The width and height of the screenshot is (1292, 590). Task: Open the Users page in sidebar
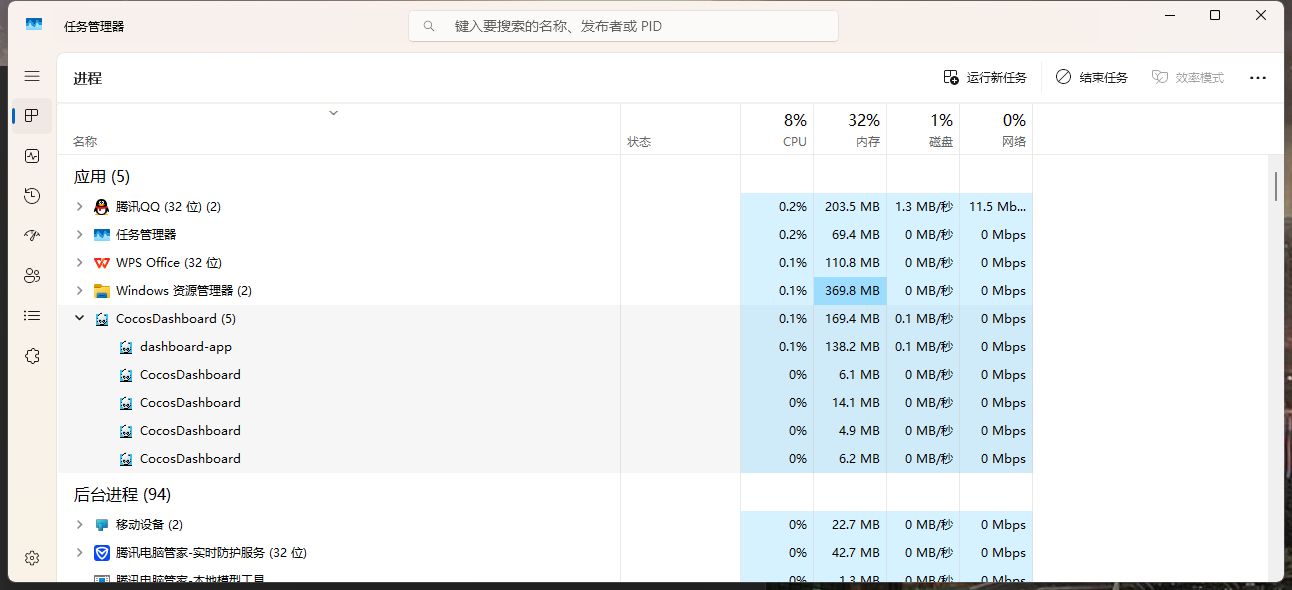click(32, 276)
